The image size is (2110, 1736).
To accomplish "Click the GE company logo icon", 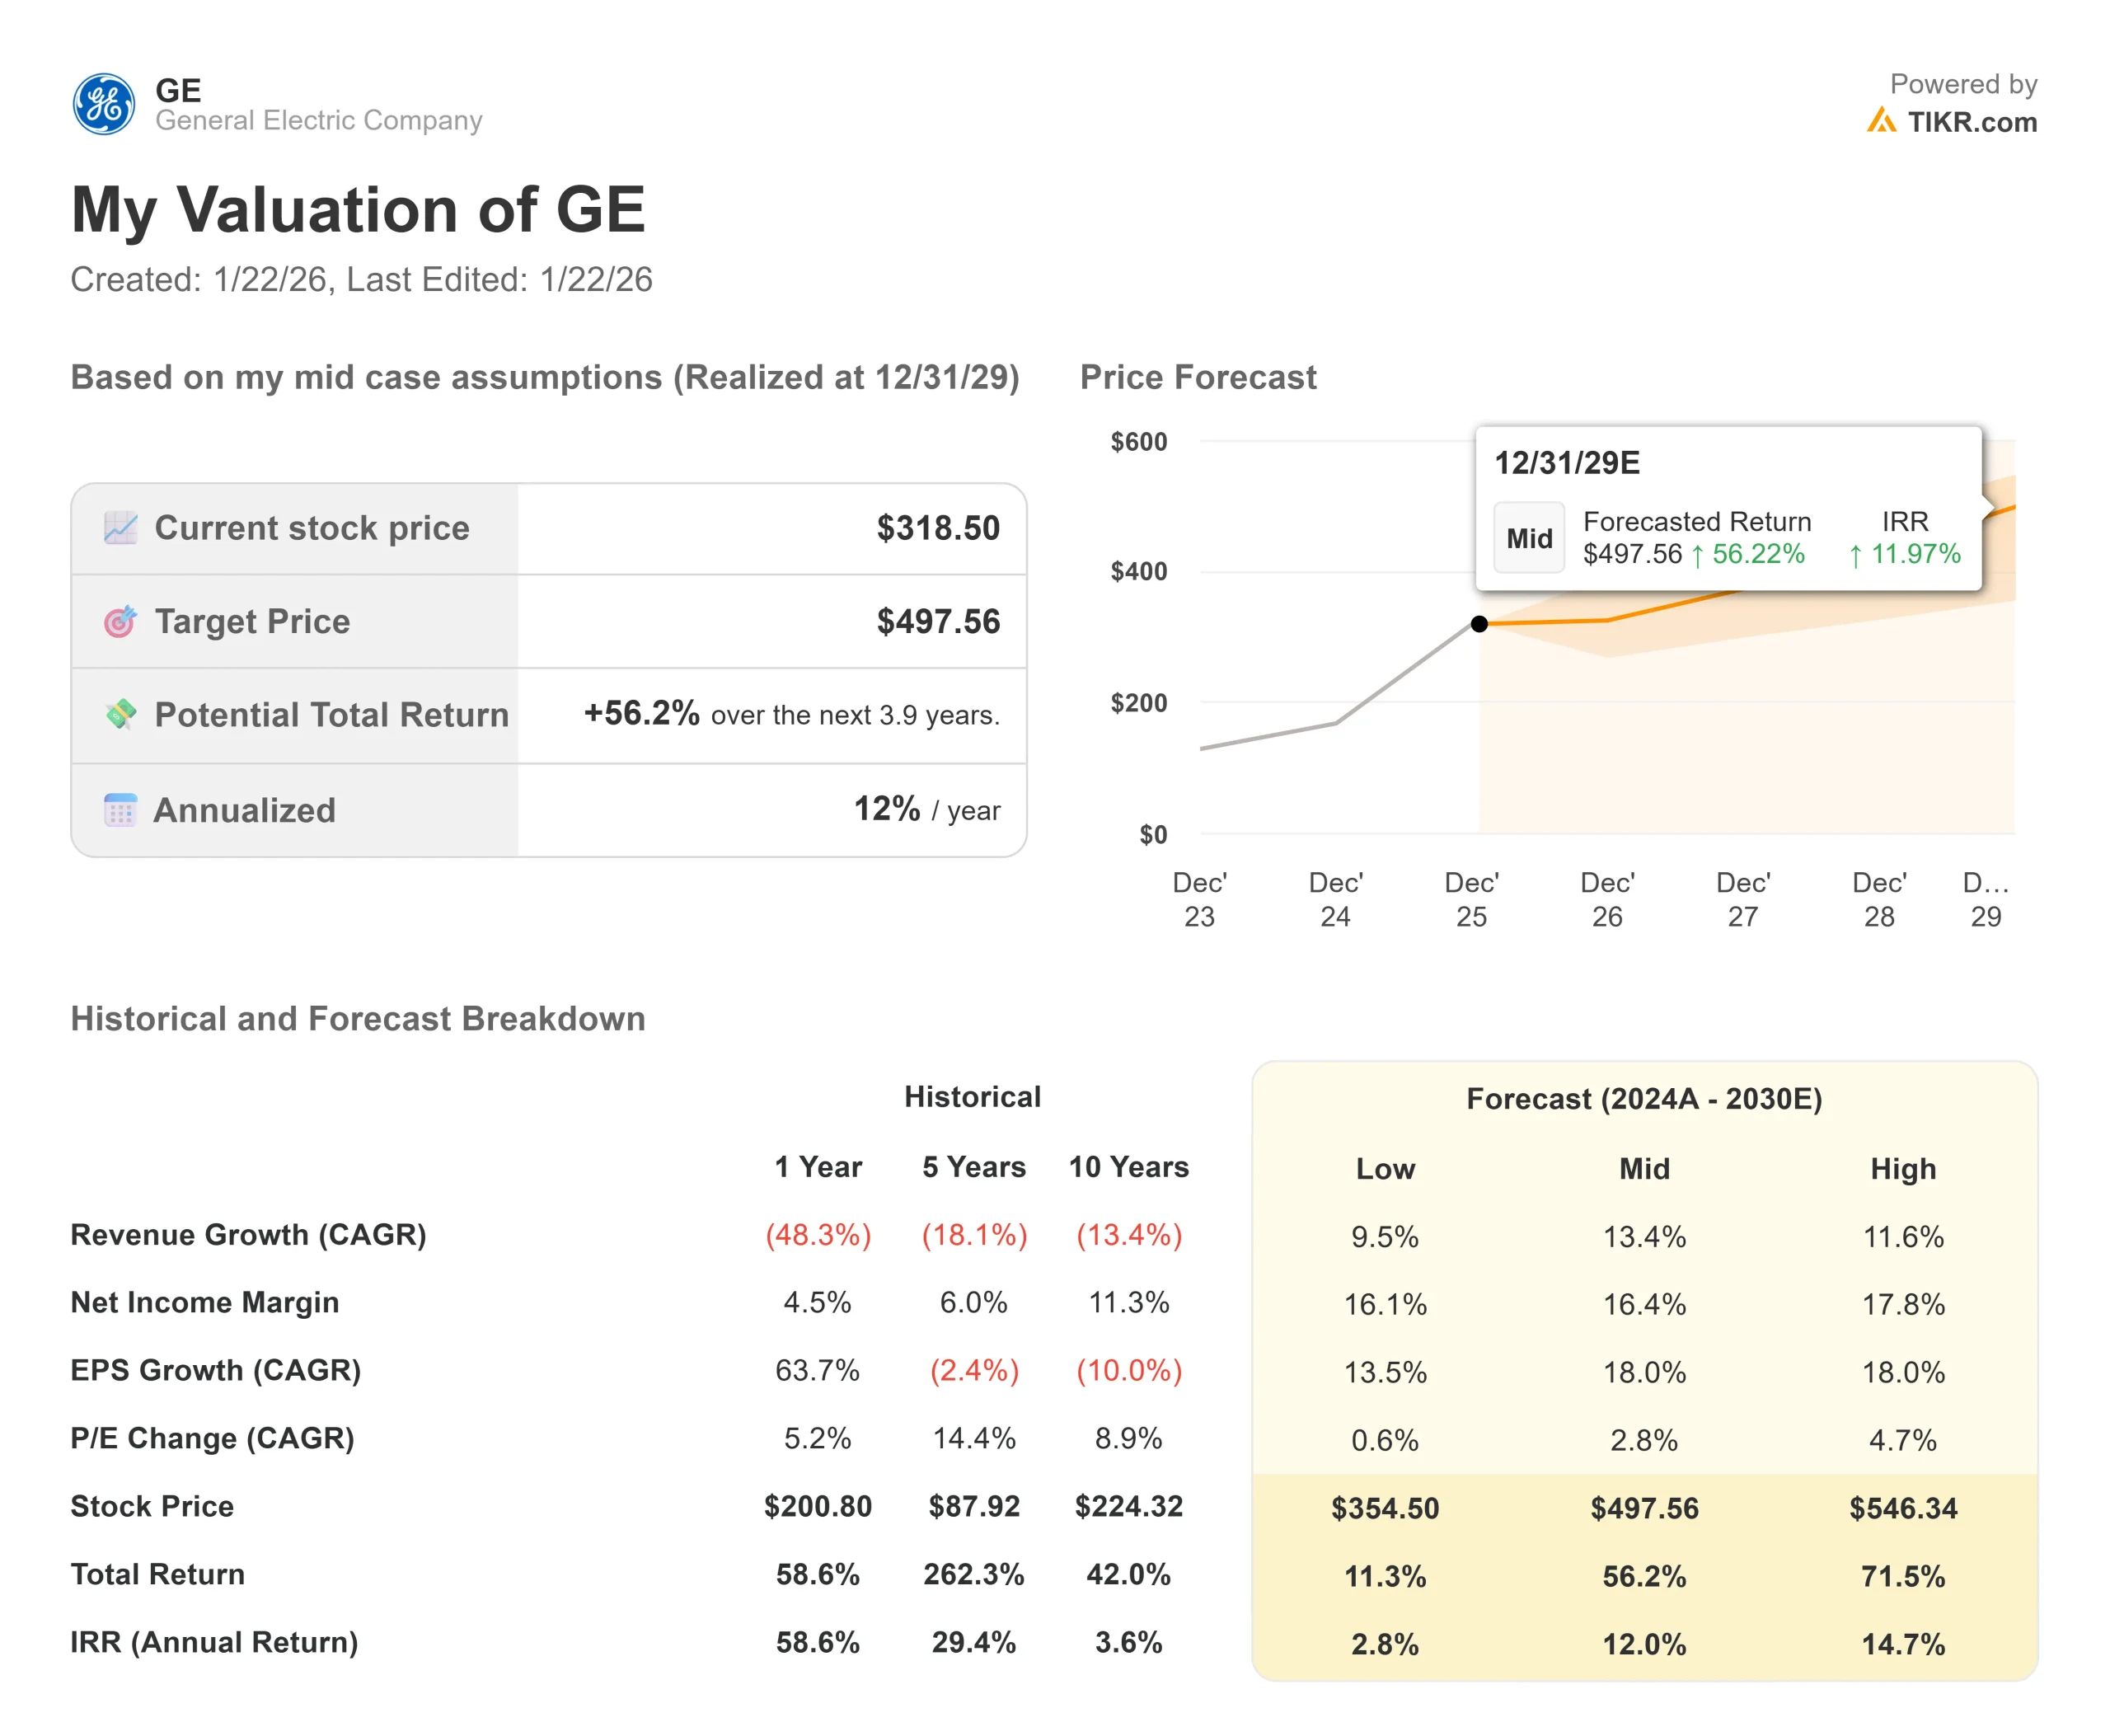I will pyautogui.click(x=104, y=104).
